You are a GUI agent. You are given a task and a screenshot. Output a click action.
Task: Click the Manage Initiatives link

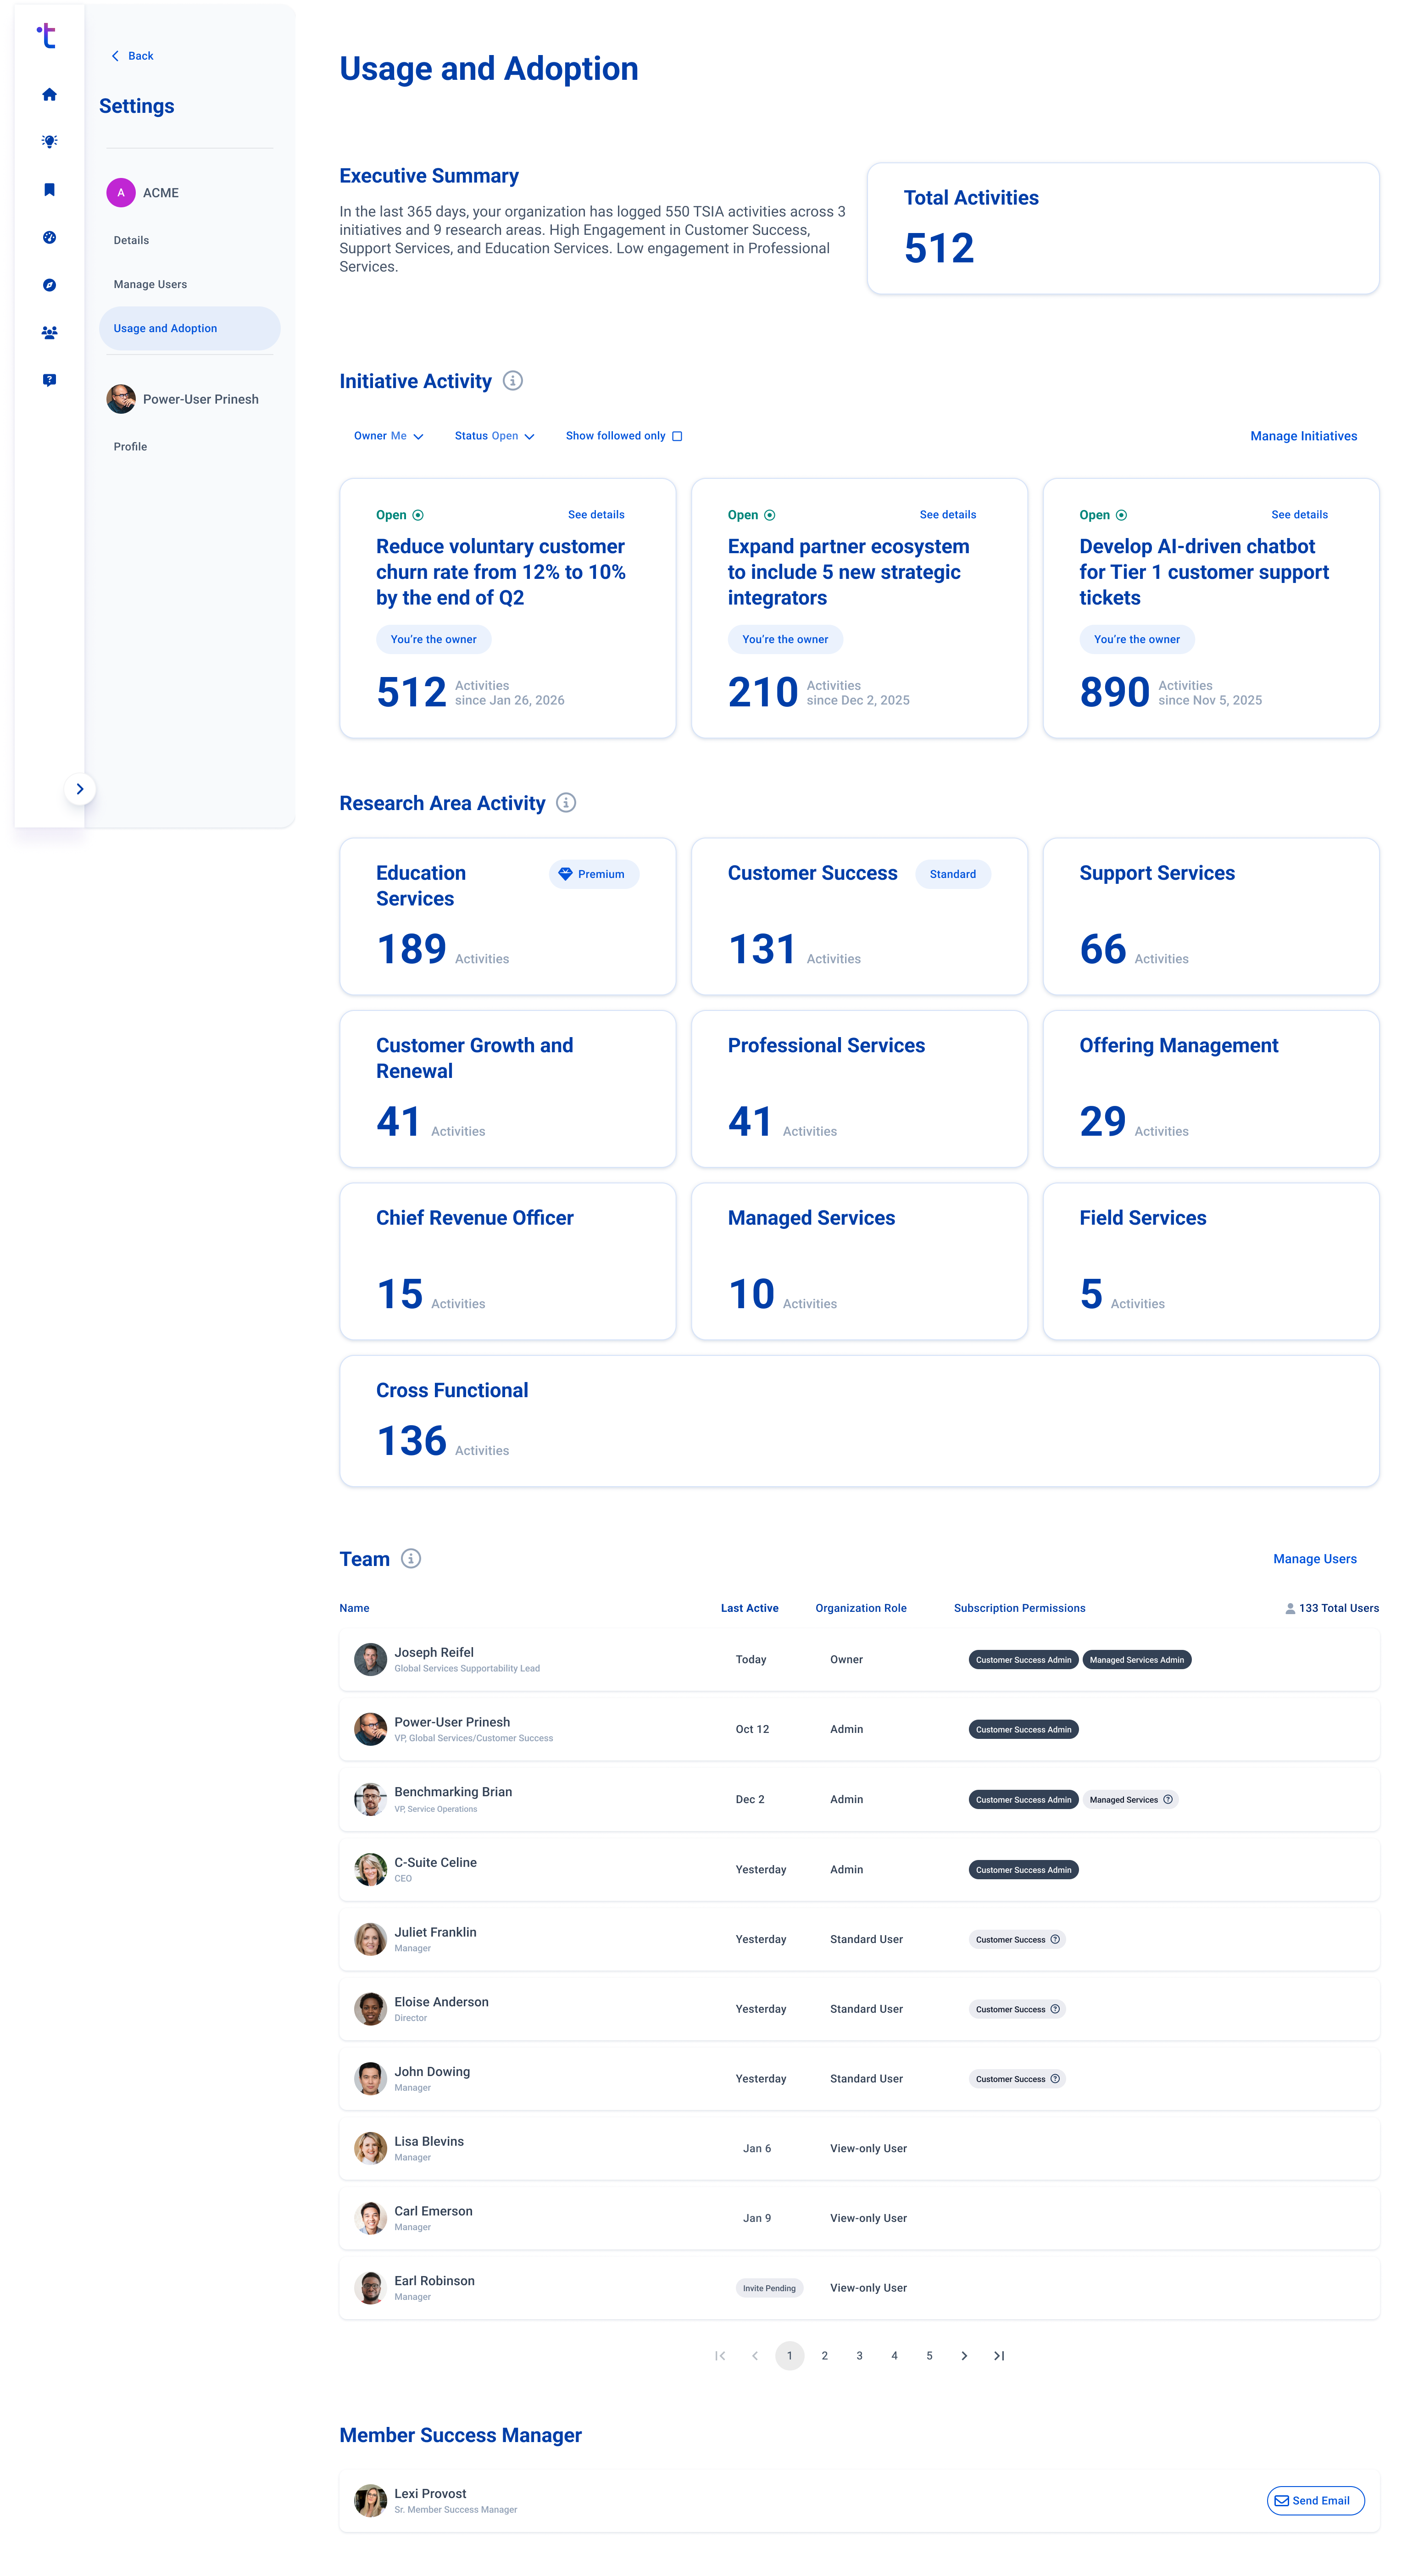(1303, 436)
